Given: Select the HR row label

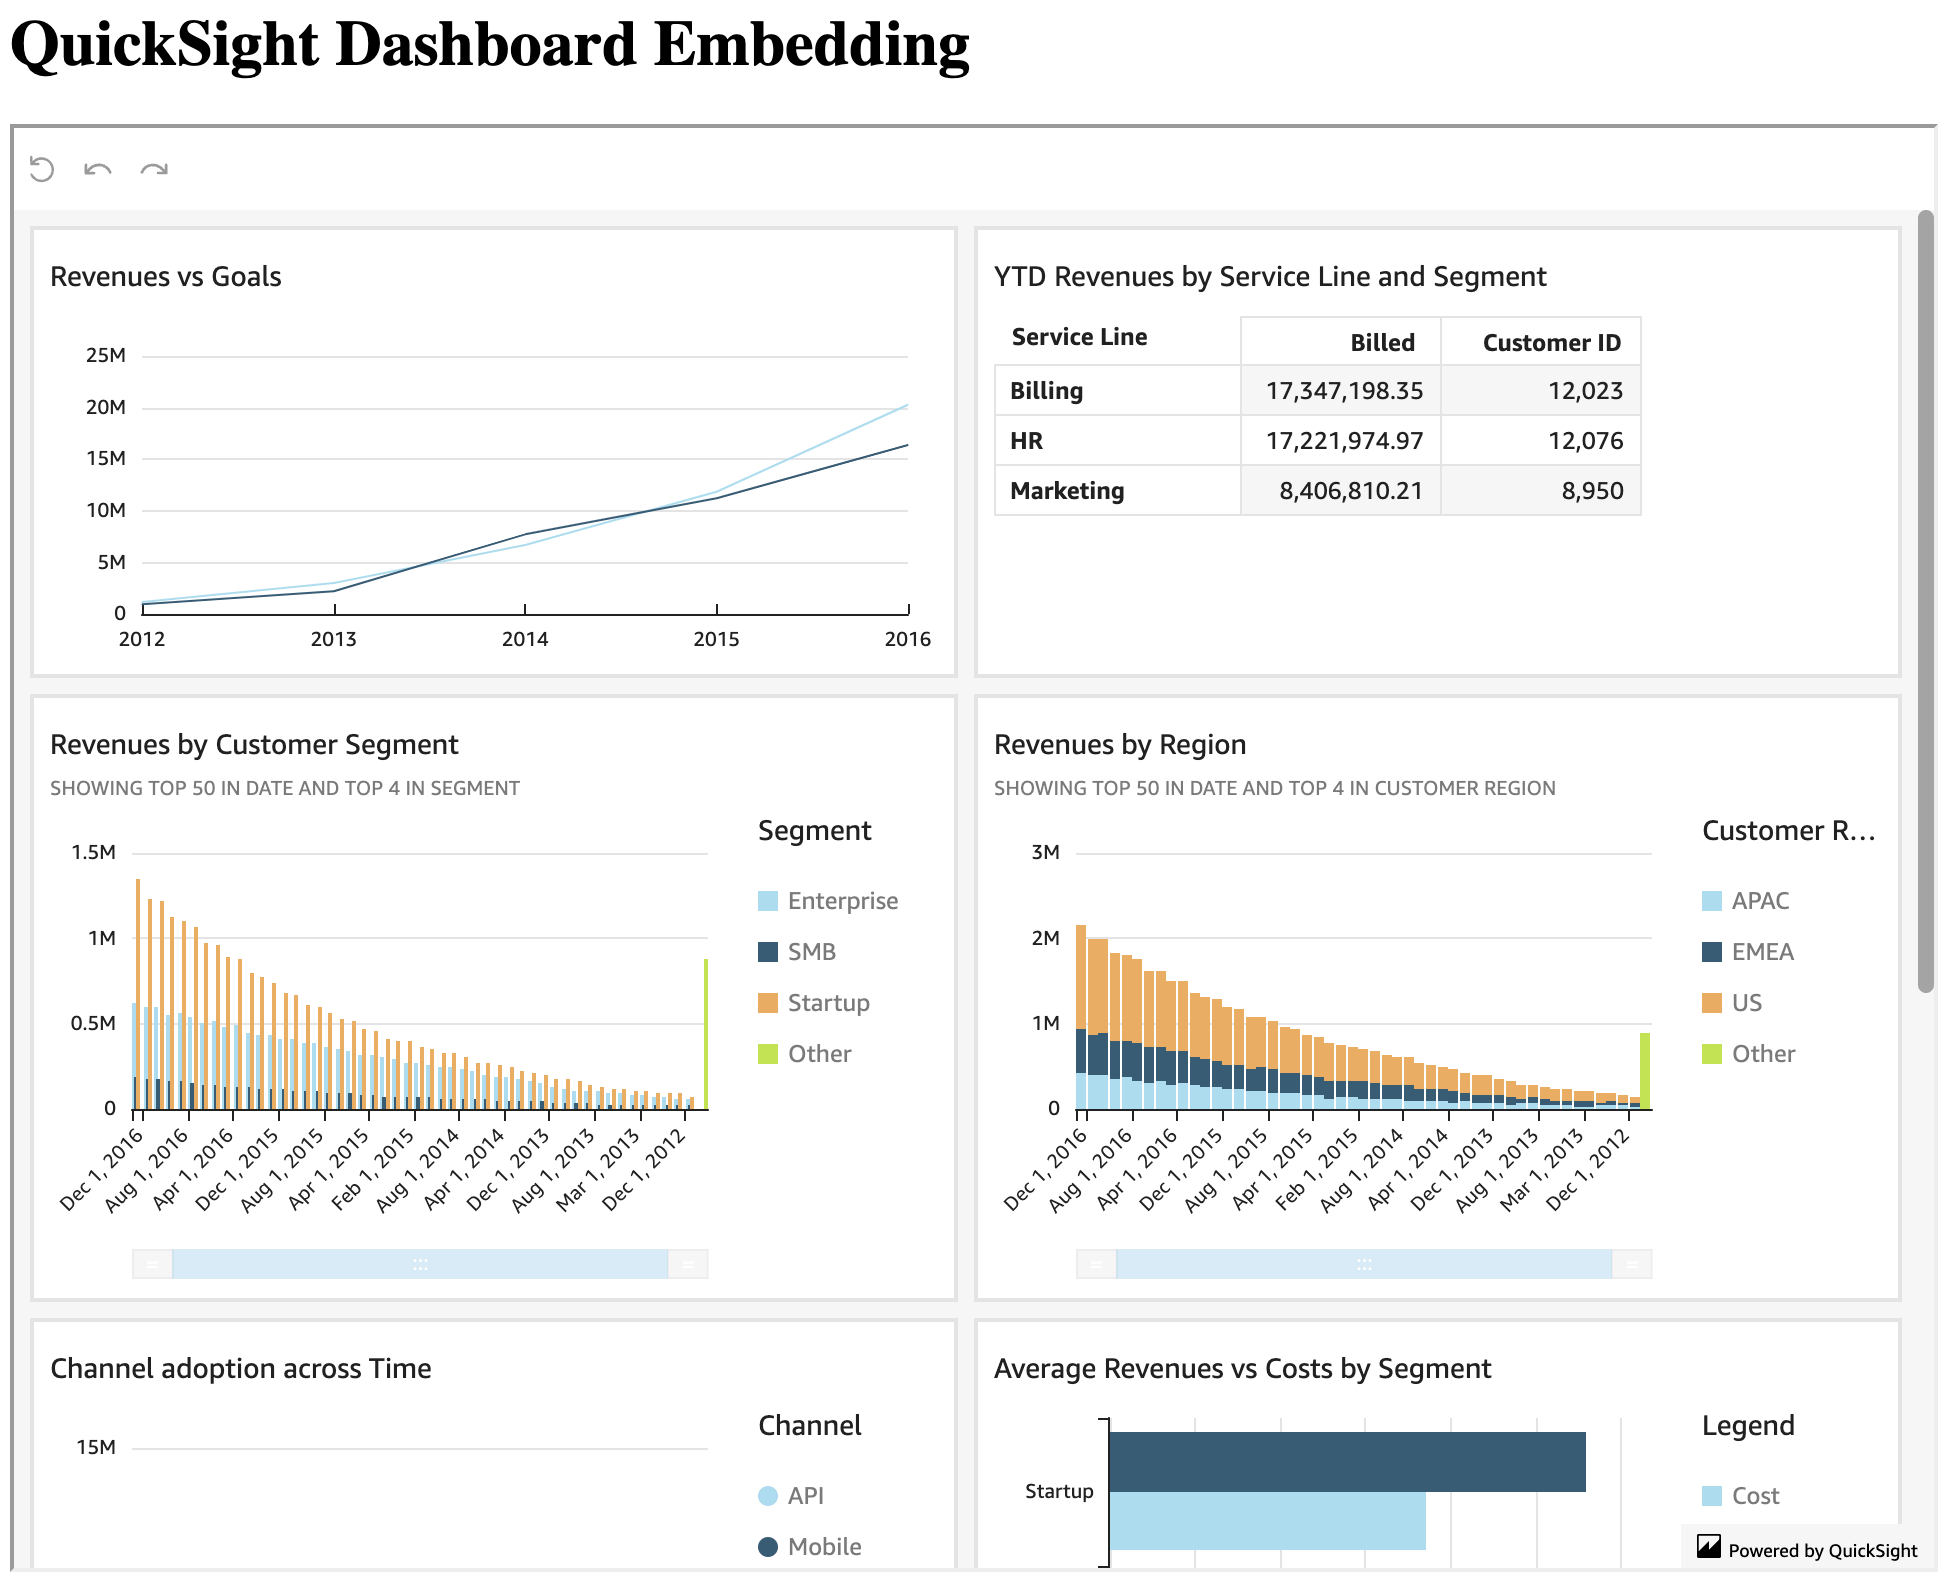Looking at the screenshot, I should tap(1026, 440).
